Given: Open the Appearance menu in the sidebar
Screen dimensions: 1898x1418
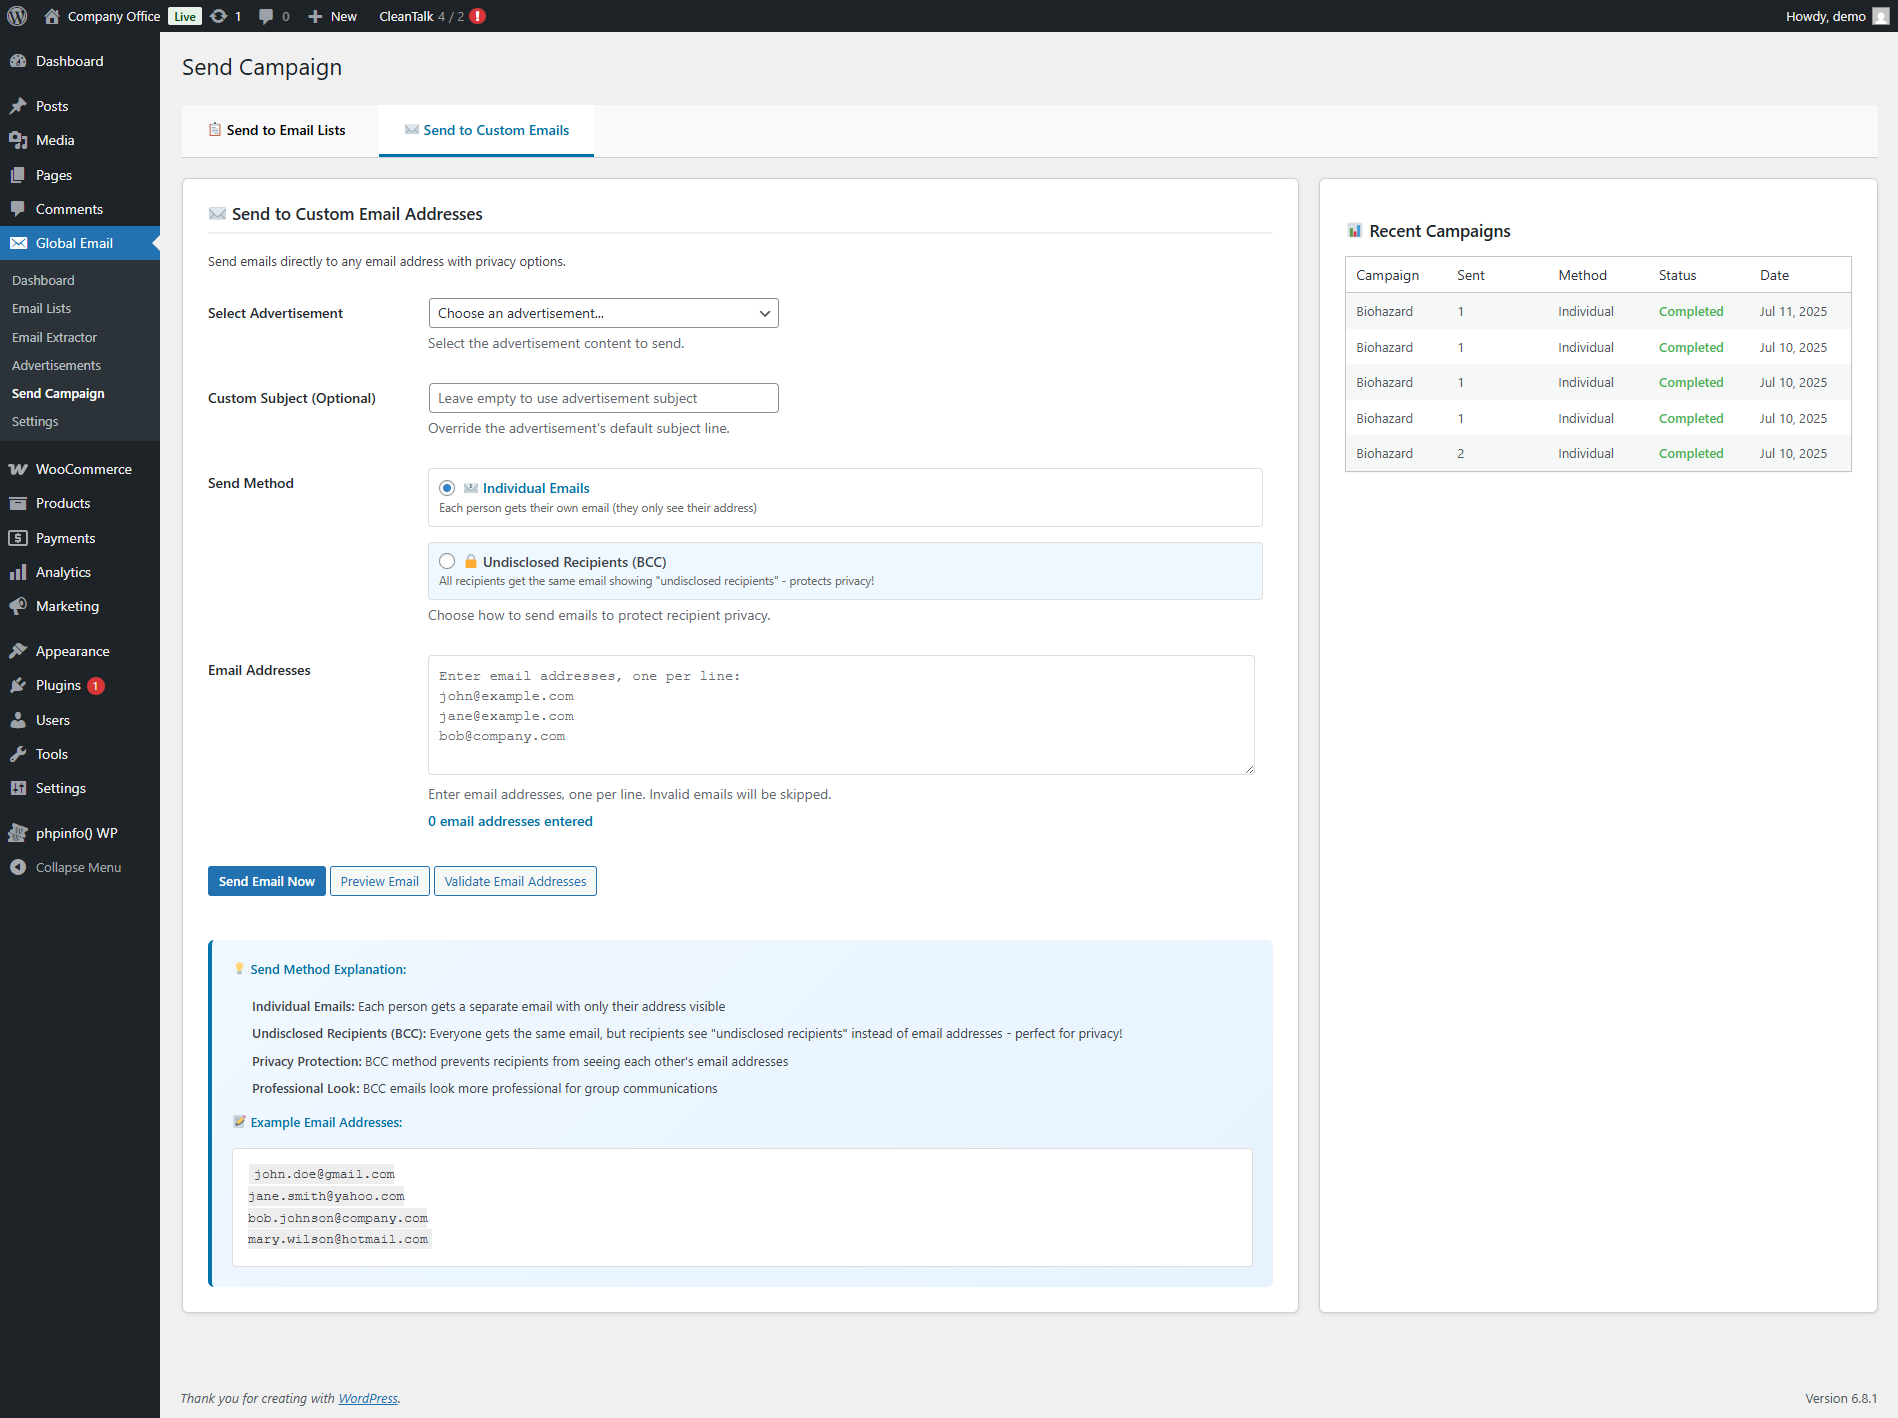Looking at the screenshot, I should pyautogui.click(x=72, y=651).
